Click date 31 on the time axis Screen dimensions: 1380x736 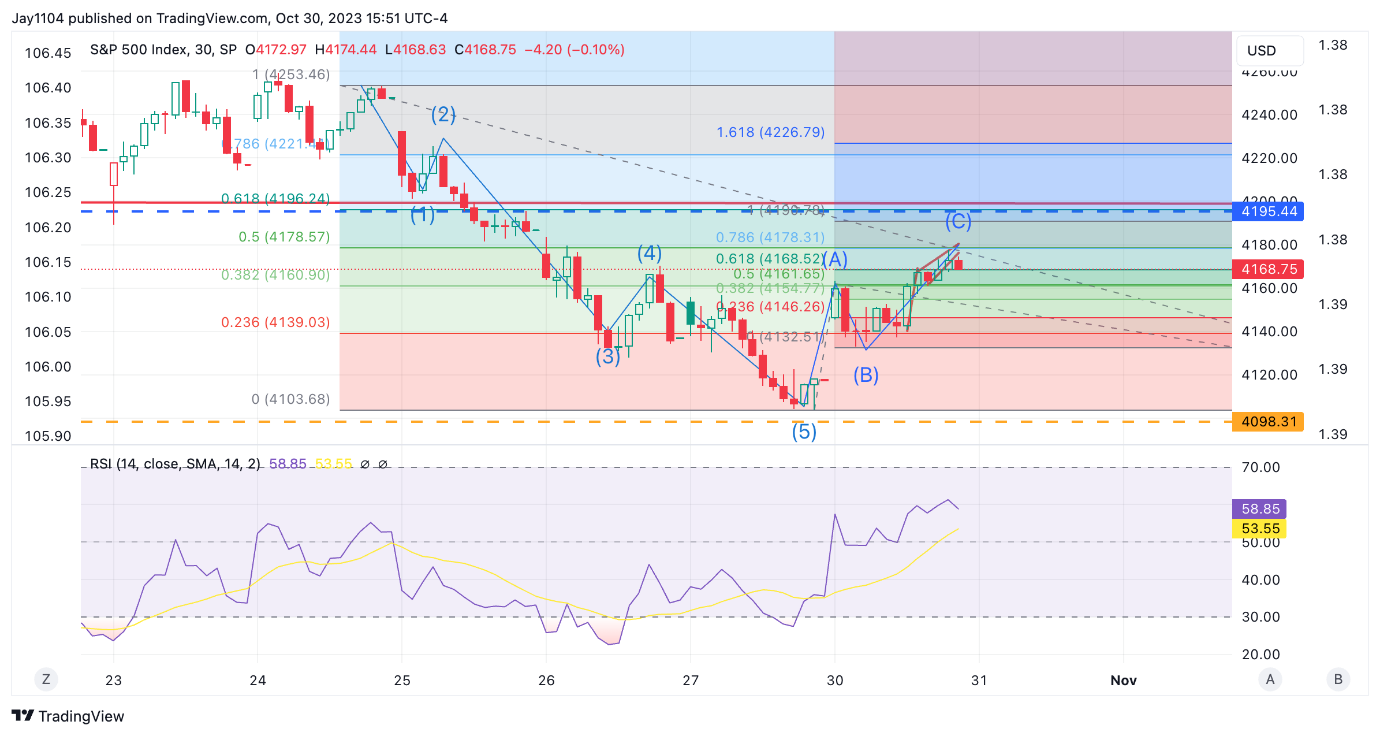tap(979, 680)
